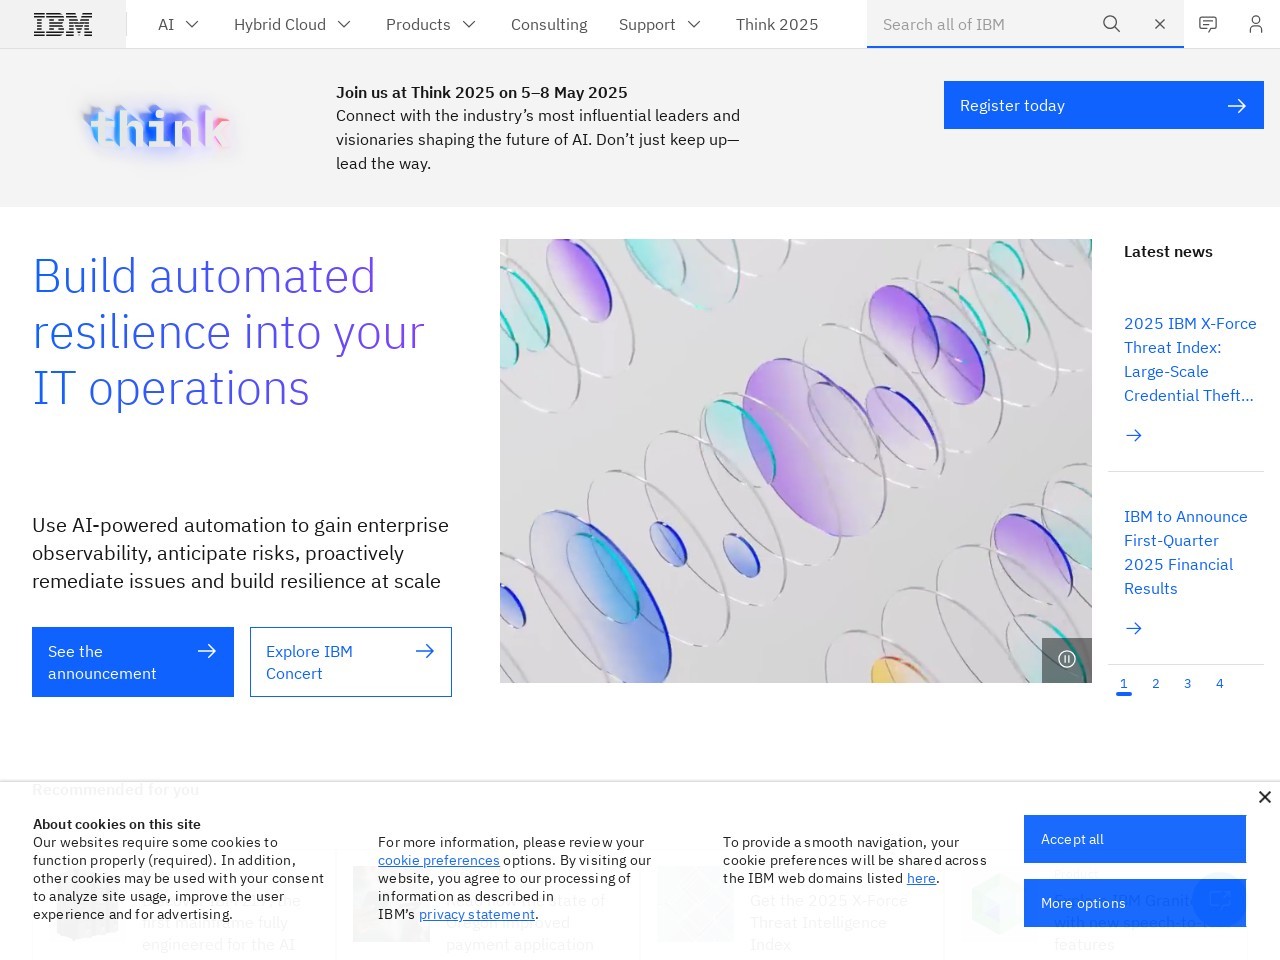Pause the hero carousel animation
Viewport: 1280px width, 960px height.
point(1067,659)
